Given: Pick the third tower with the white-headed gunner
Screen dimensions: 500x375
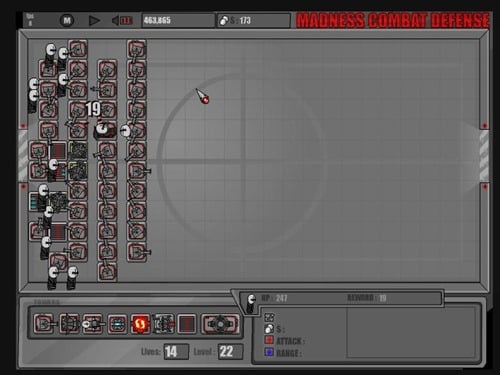Looking at the screenshot, I should [x=93, y=324].
